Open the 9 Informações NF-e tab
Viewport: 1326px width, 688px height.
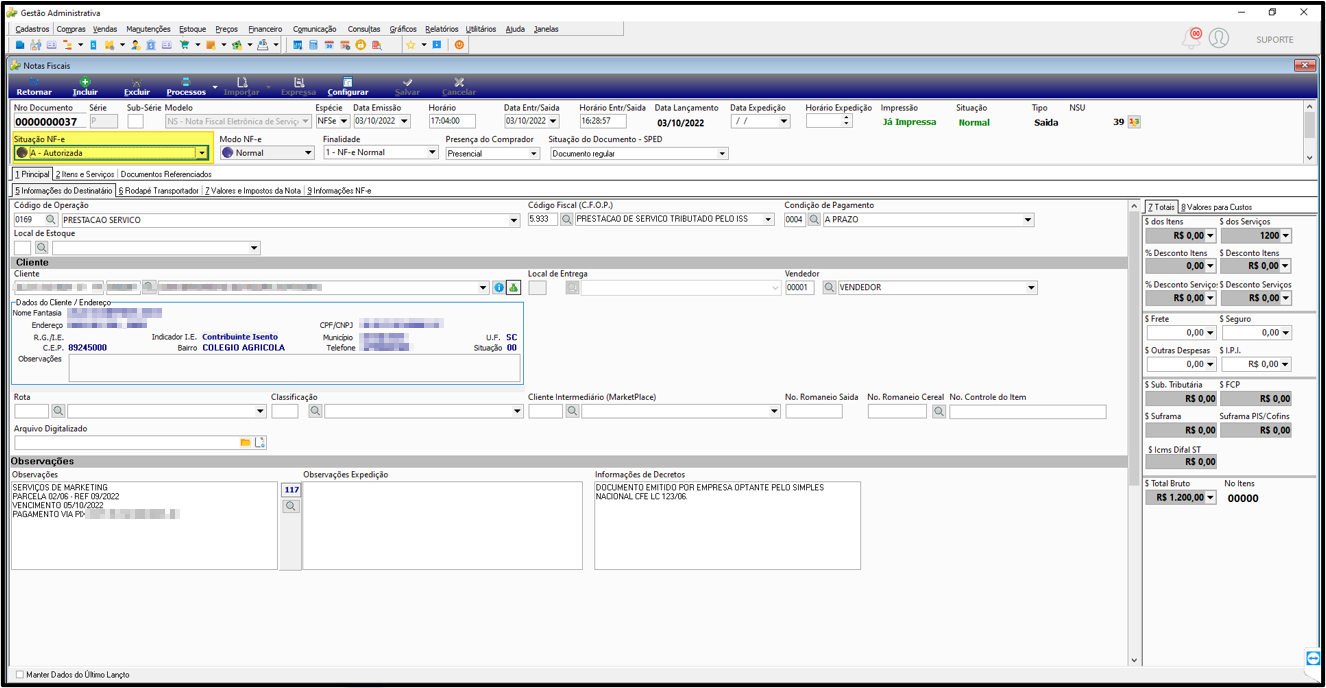pyautogui.click(x=339, y=190)
